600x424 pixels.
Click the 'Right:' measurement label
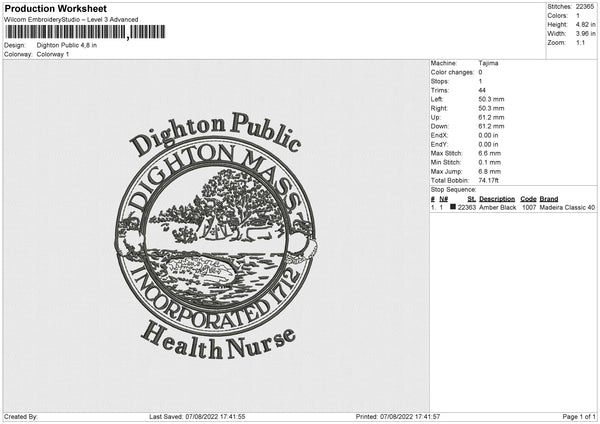(439, 108)
